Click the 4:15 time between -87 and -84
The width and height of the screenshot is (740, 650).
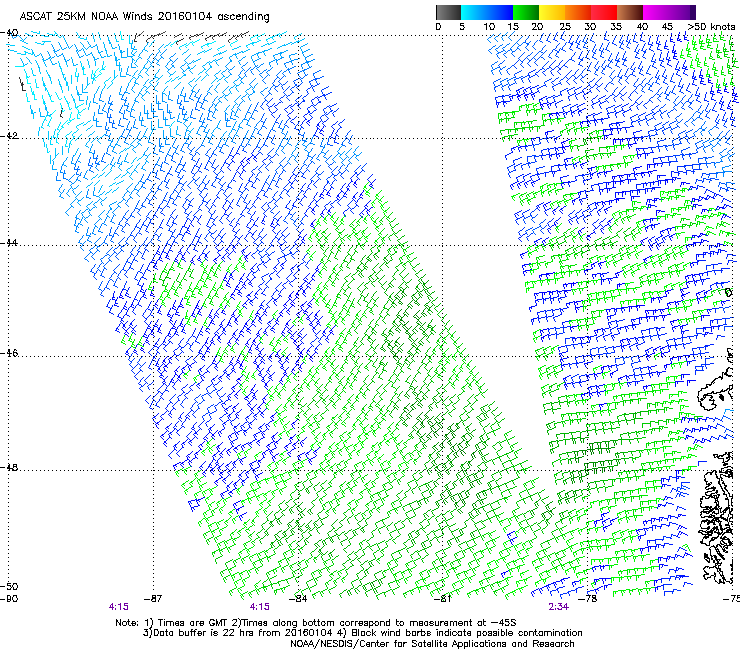click(260, 607)
